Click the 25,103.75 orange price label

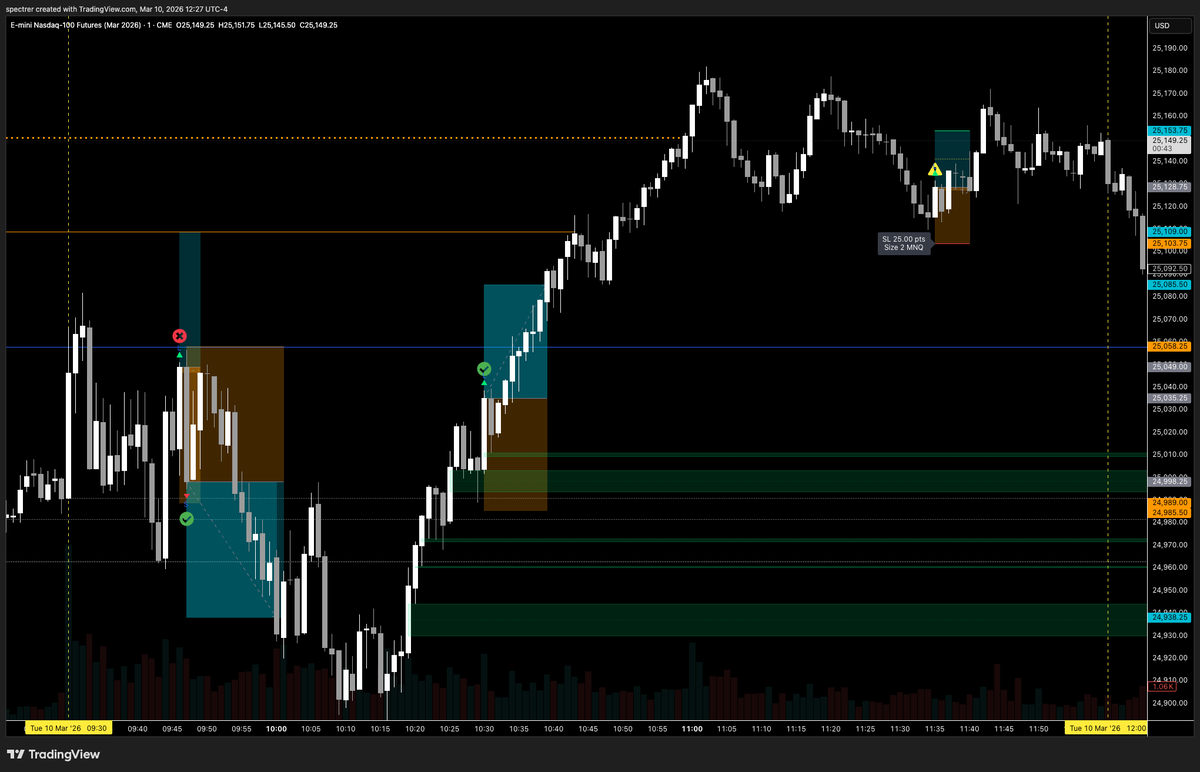1169,243
